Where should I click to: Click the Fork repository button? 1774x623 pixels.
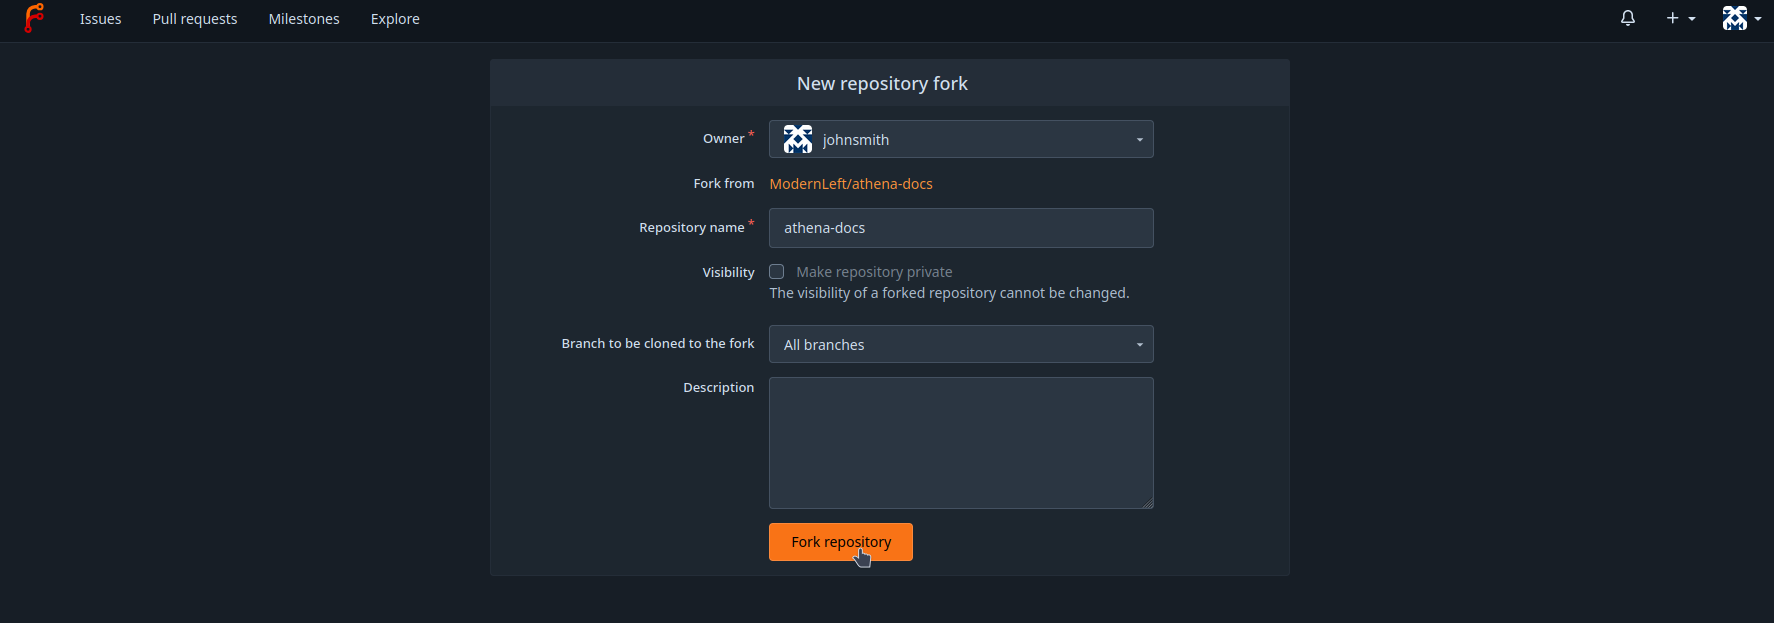point(841,542)
